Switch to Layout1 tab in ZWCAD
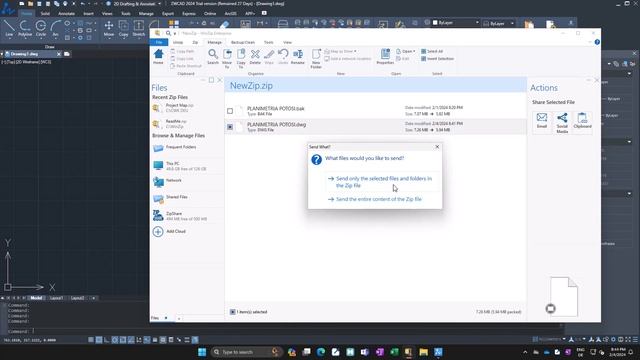The height and width of the screenshot is (360, 640). point(56,298)
